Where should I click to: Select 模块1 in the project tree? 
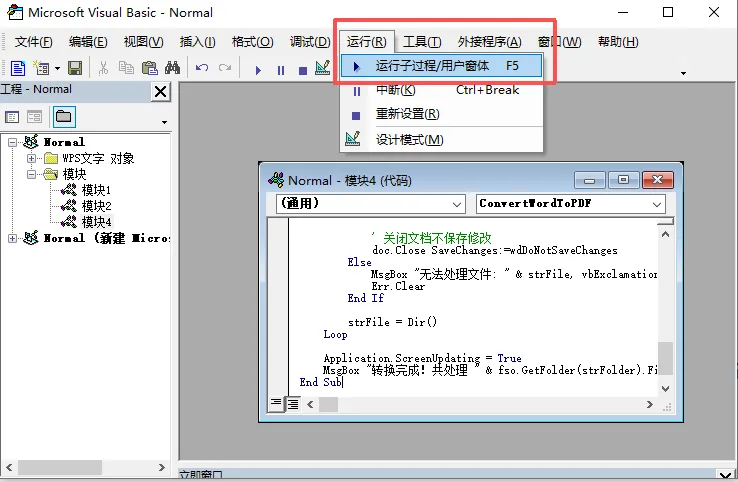tap(96, 190)
